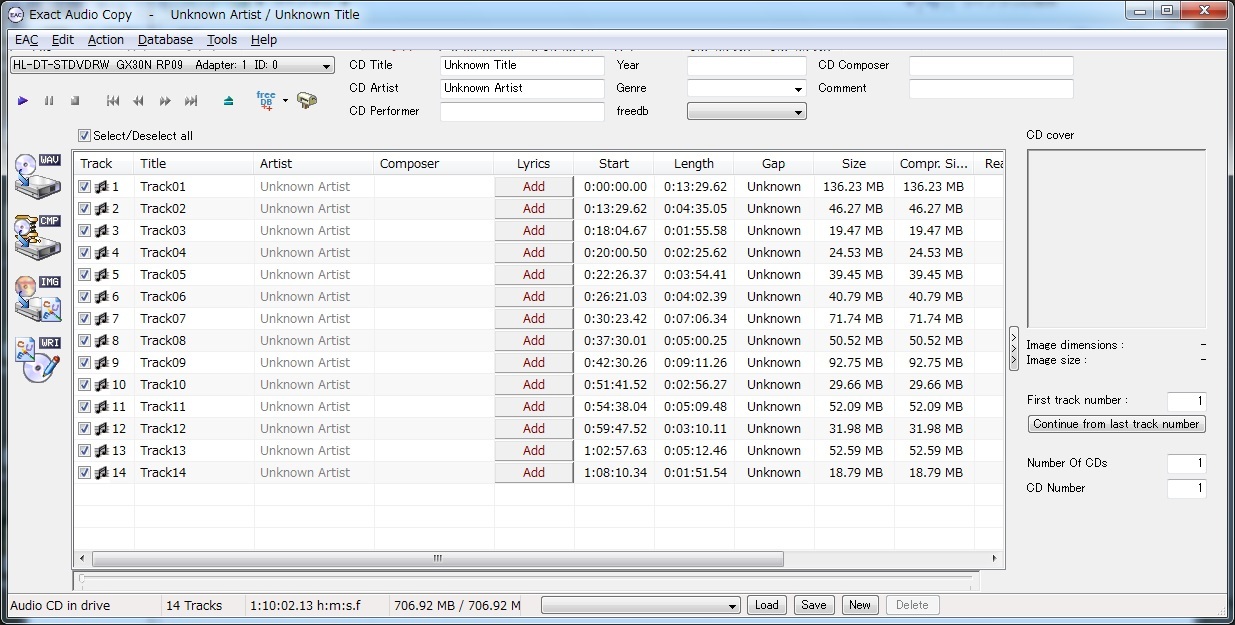1235x625 pixels.
Task: Open freedb options dropdown arrow
Action: (285, 101)
